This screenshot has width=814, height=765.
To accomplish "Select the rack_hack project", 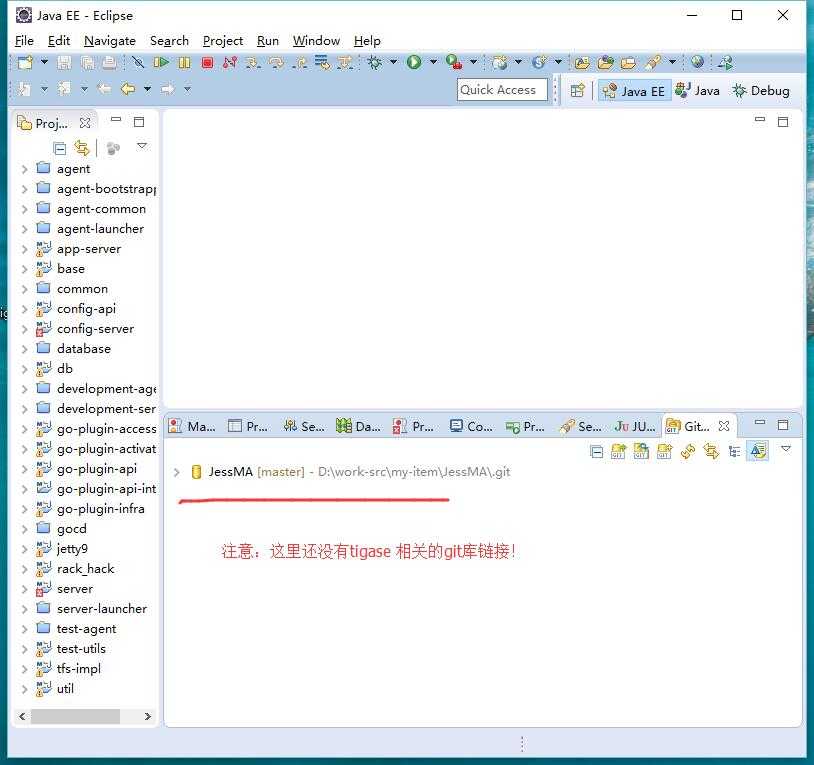I will coord(85,569).
